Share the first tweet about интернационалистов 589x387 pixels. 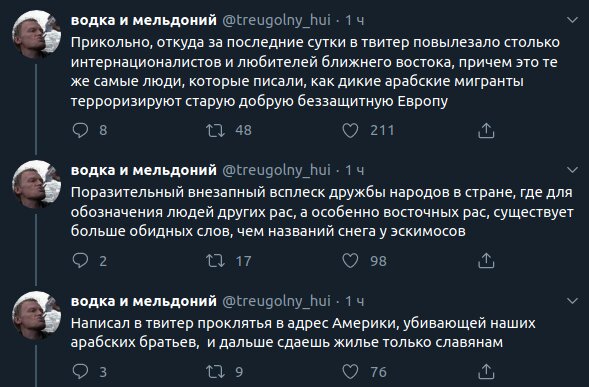click(486, 130)
